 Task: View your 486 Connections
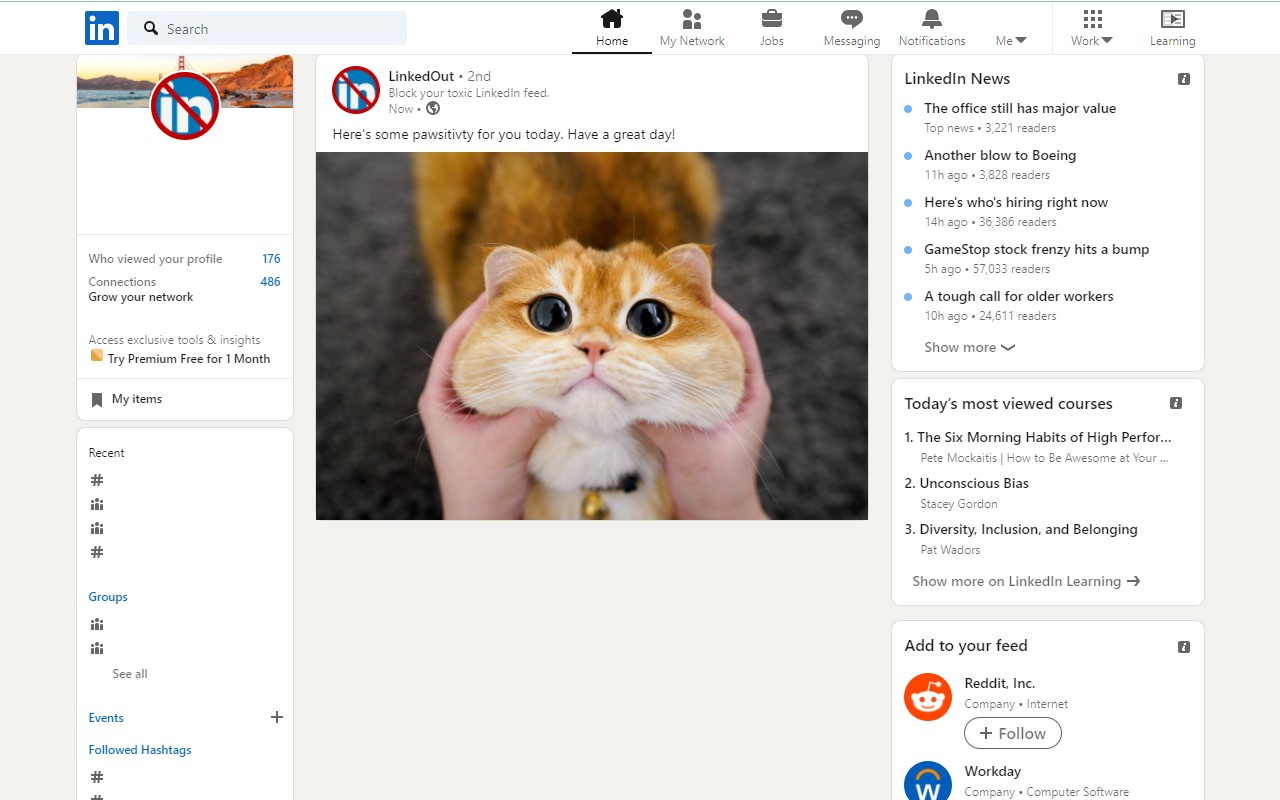tap(185, 282)
